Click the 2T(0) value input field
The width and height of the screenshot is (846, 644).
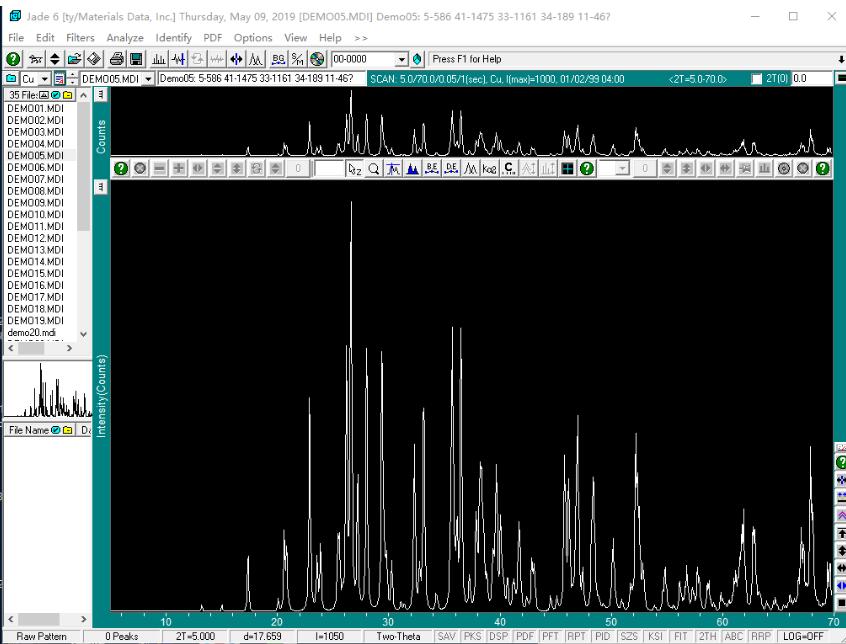(811, 79)
